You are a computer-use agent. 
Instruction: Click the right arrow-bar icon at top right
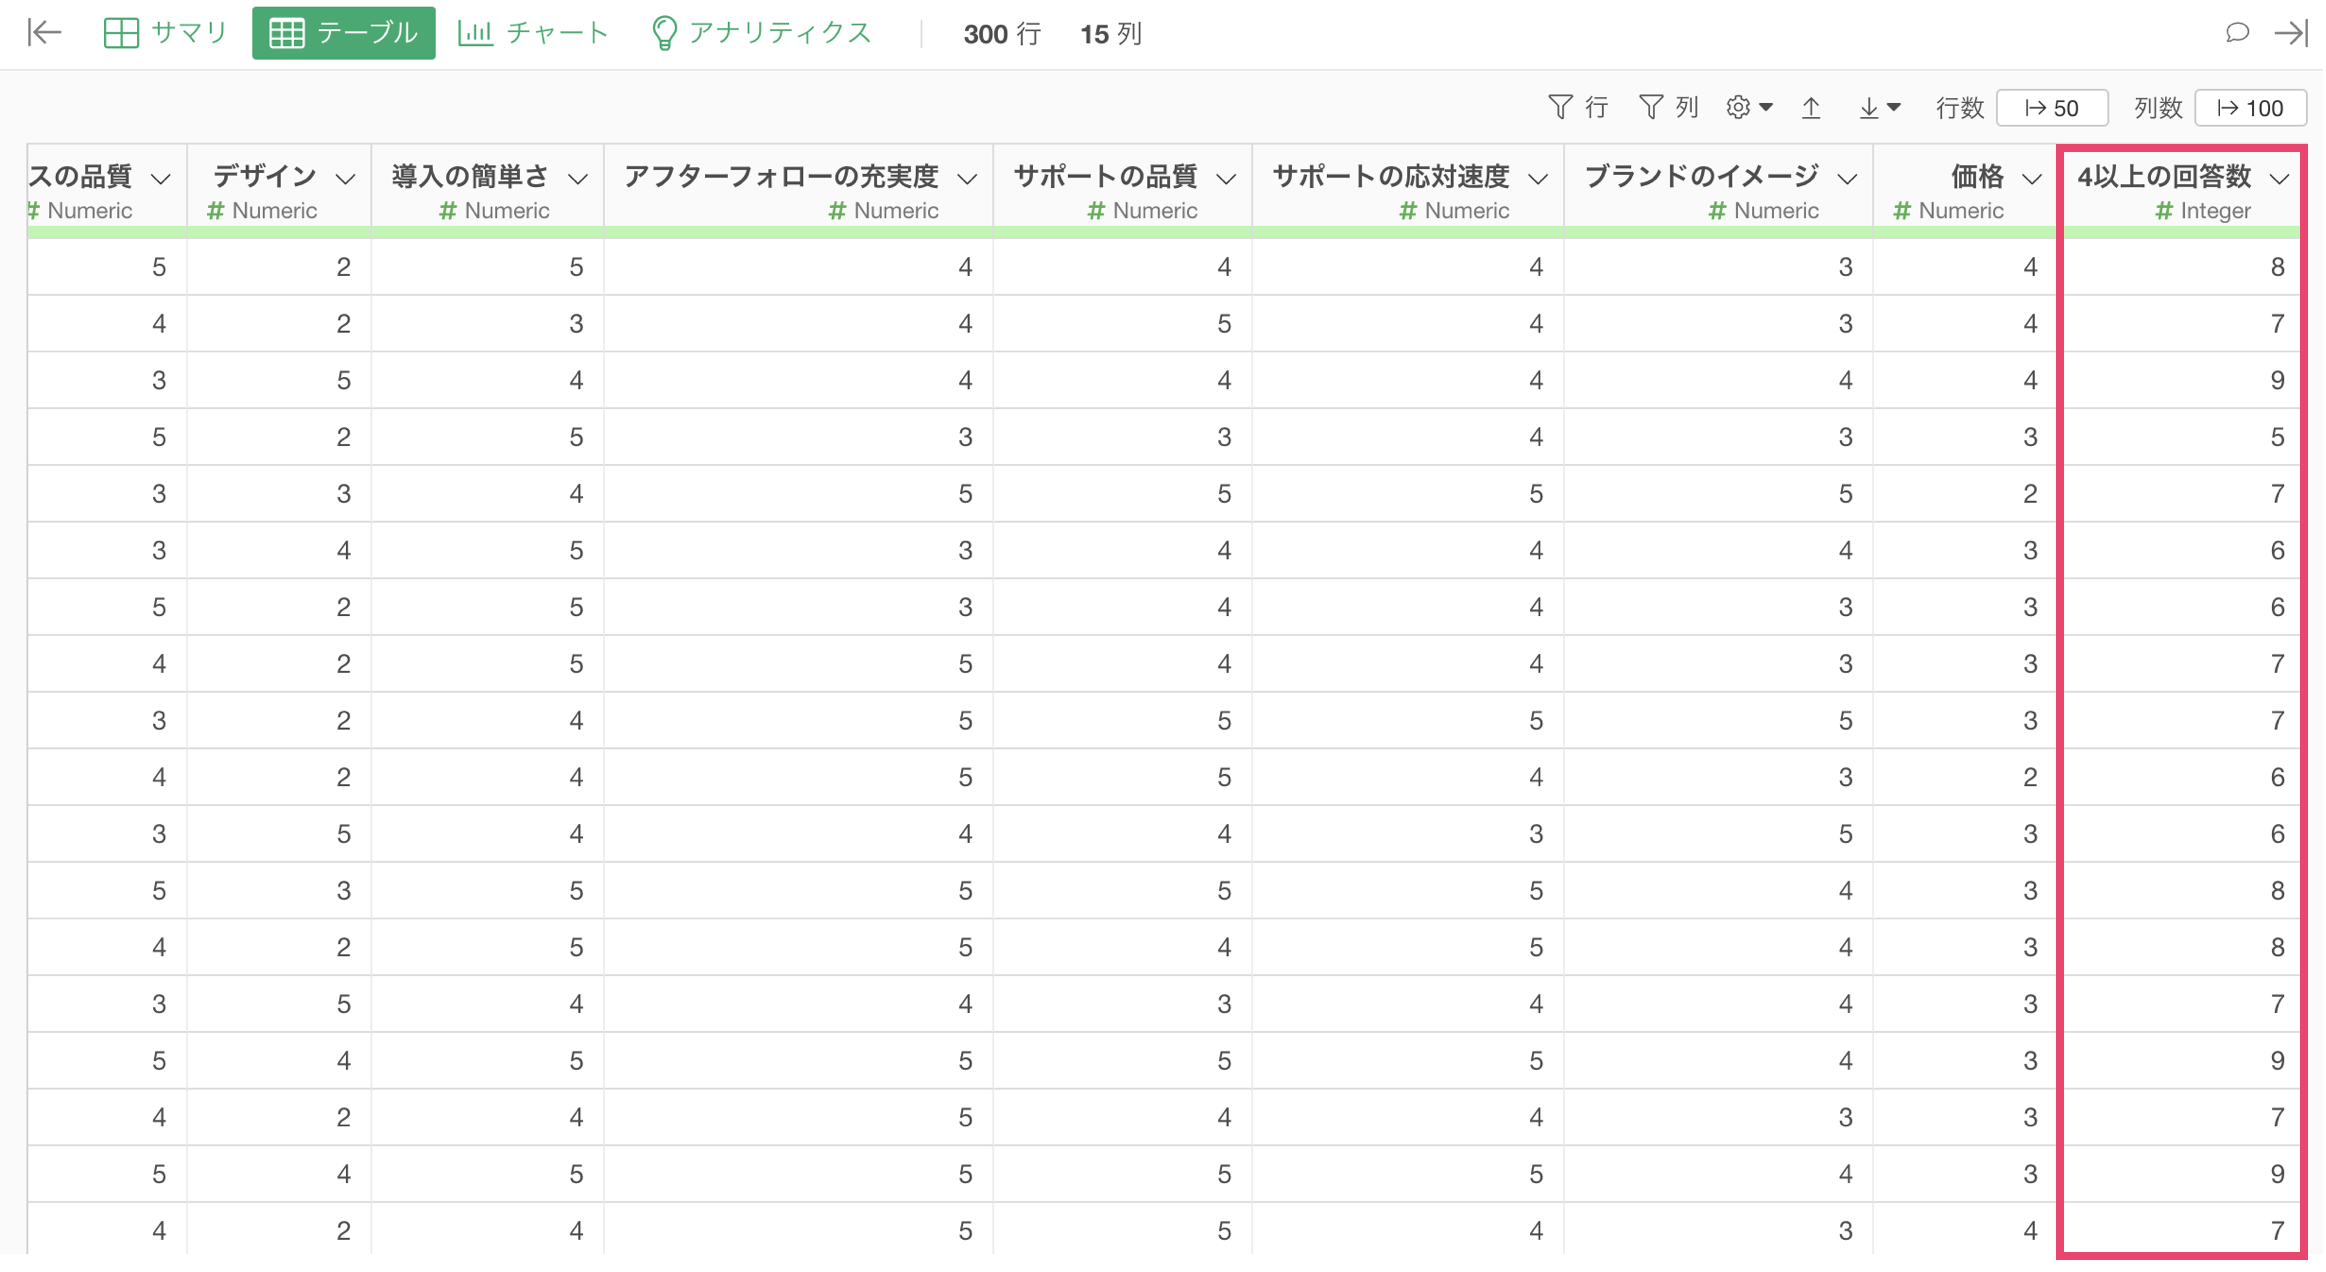[x=2291, y=33]
